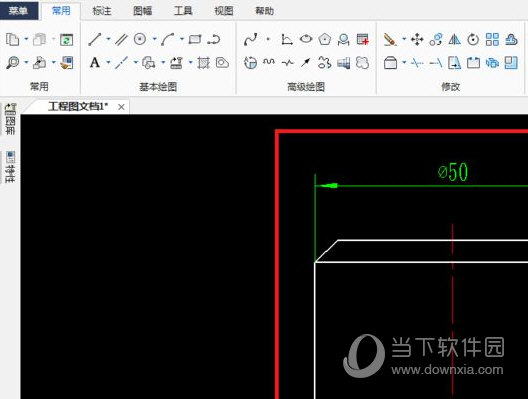Select the Rotate tool

pyautogui.click(x=473, y=39)
